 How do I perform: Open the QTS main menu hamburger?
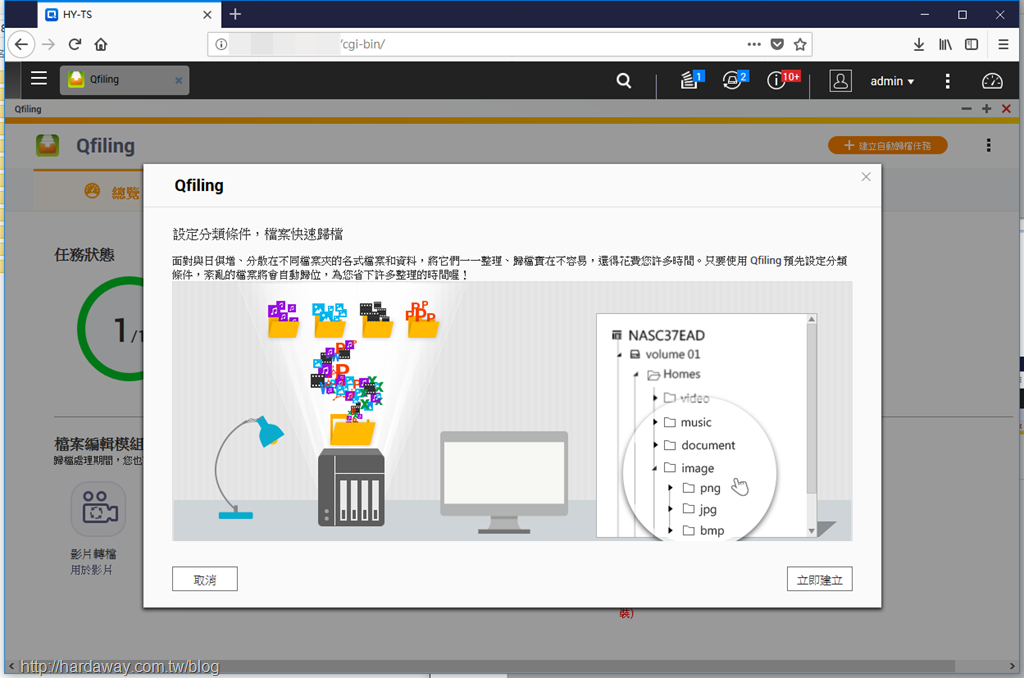(39, 79)
